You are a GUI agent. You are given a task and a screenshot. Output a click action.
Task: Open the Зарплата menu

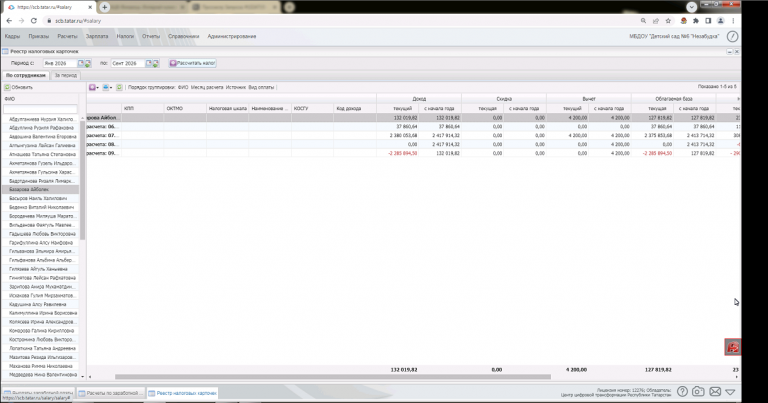click(x=97, y=36)
